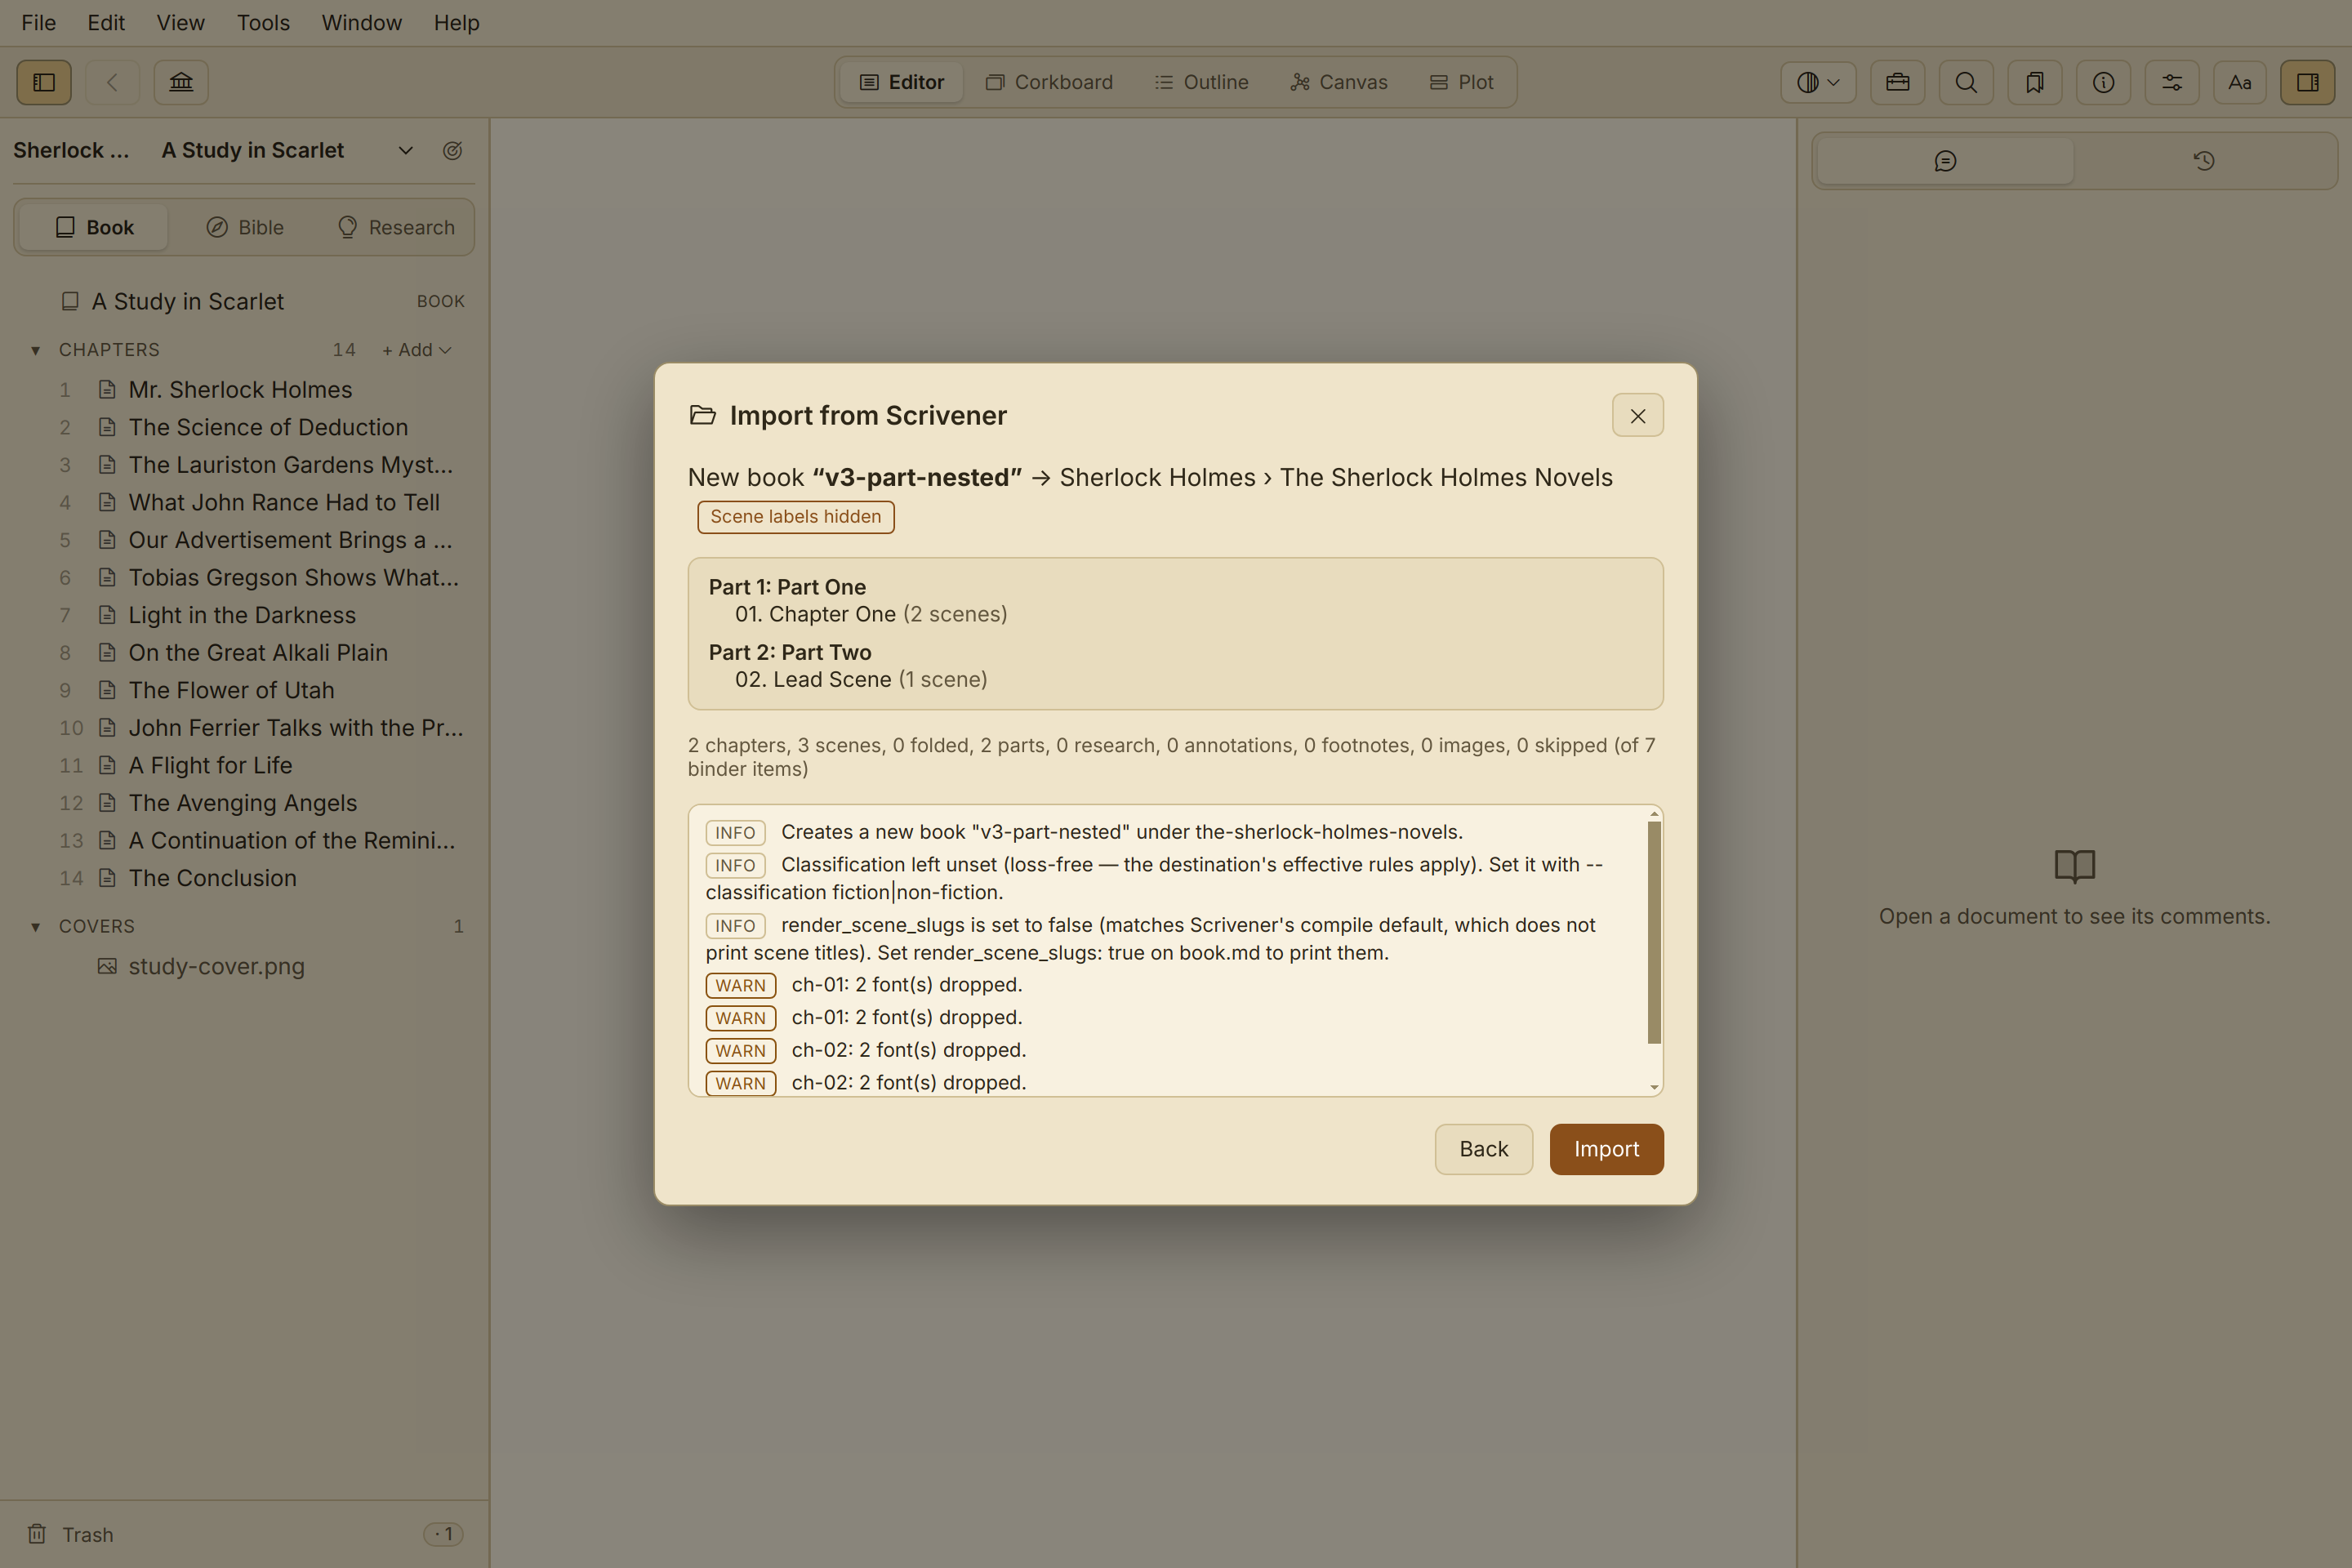The width and height of the screenshot is (2352, 1568).
Task: Open chapter The Flower of Utah
Action: tap(244, 690)
